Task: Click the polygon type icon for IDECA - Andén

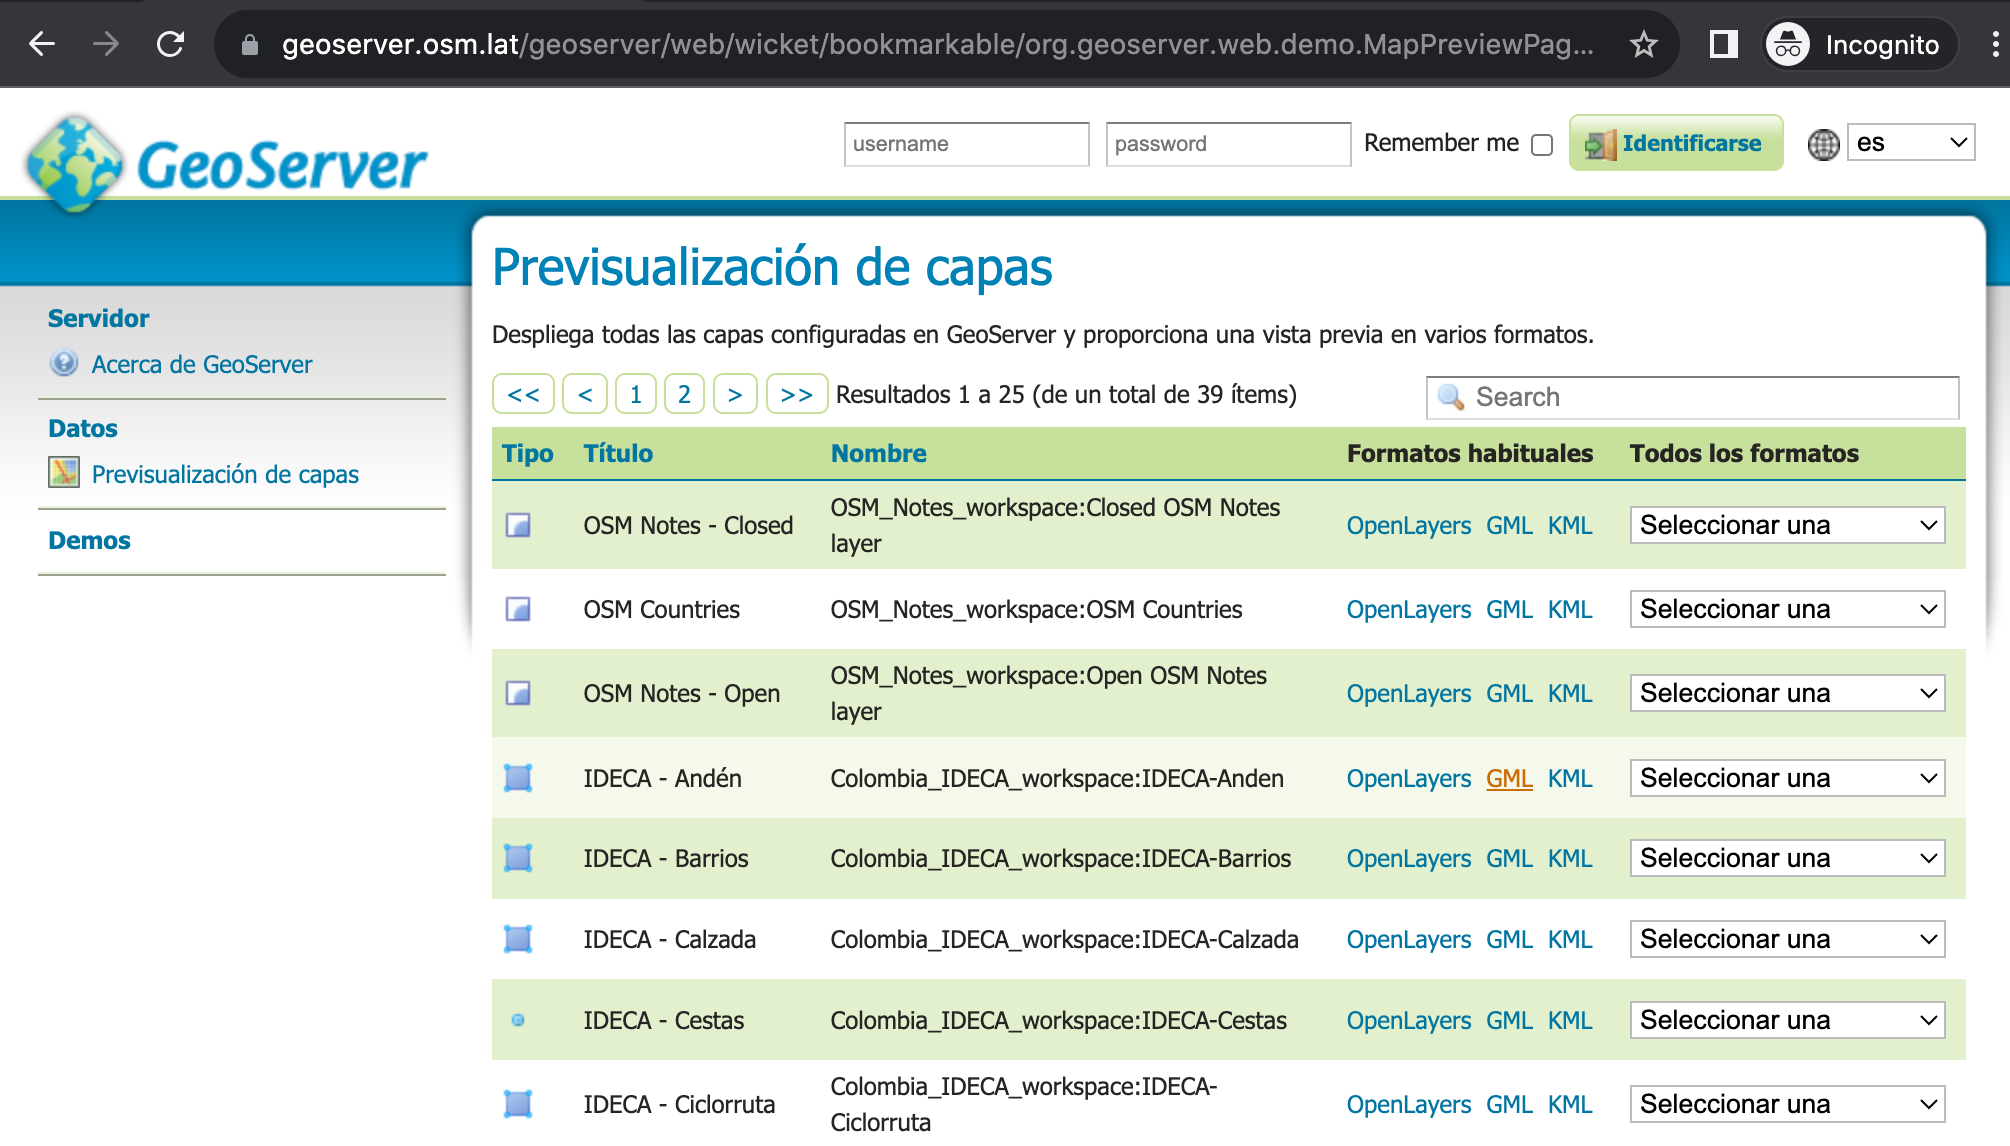Action: [x=518, y=778]
